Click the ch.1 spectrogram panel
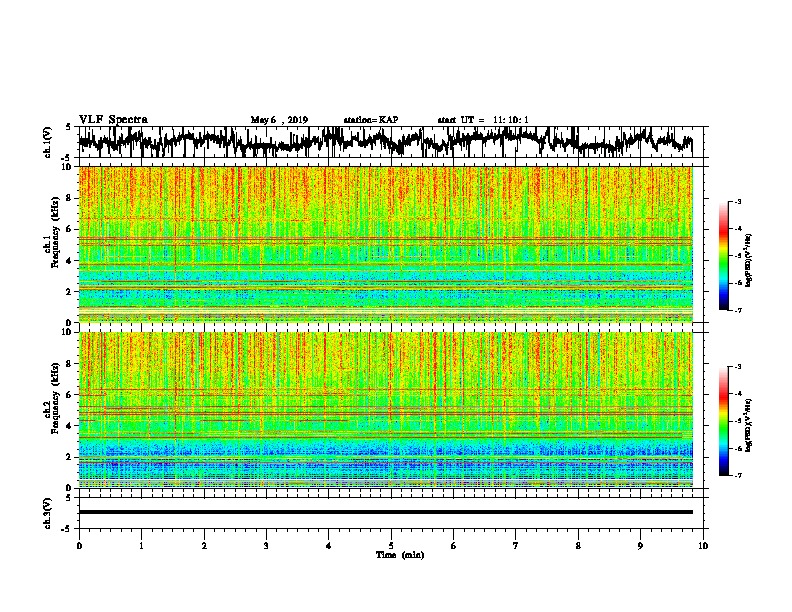Screen dimensions: 792x612 [x=385, y=244]
